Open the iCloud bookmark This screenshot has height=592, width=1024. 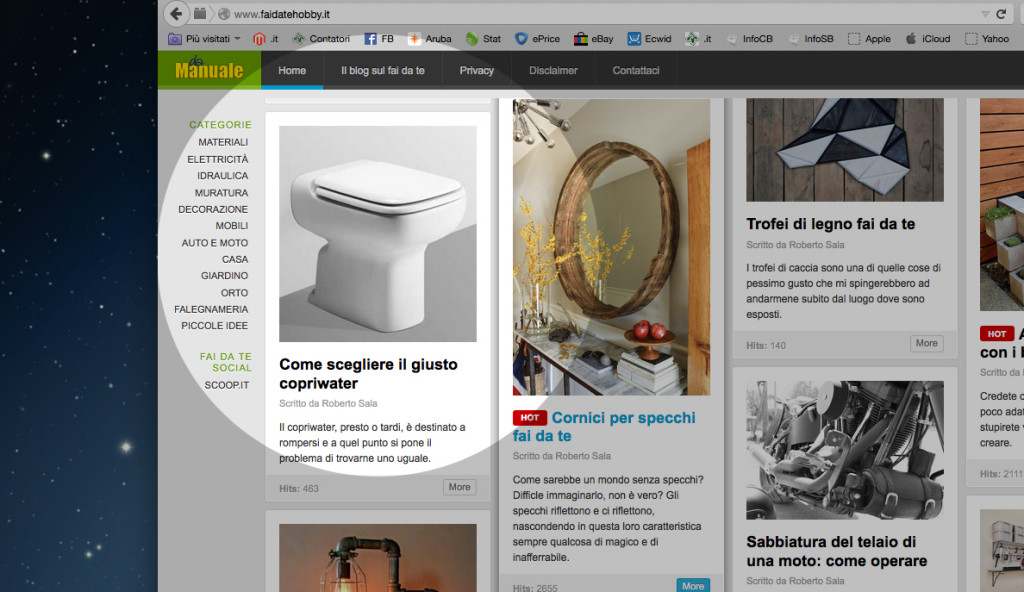[928, 38]
